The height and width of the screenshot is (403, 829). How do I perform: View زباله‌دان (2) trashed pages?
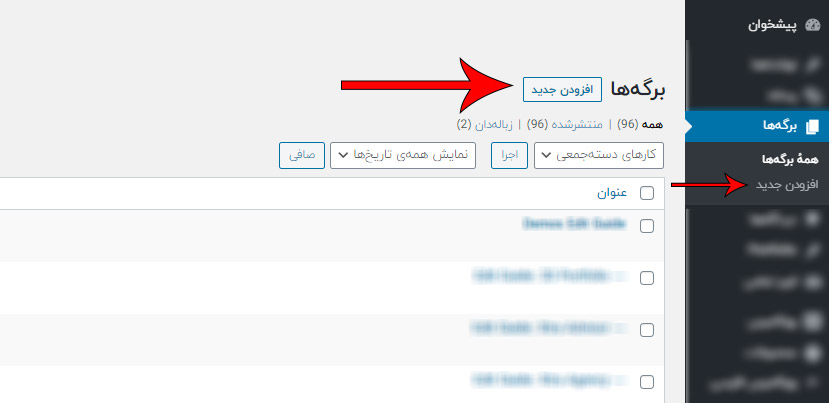coord(485,124)
